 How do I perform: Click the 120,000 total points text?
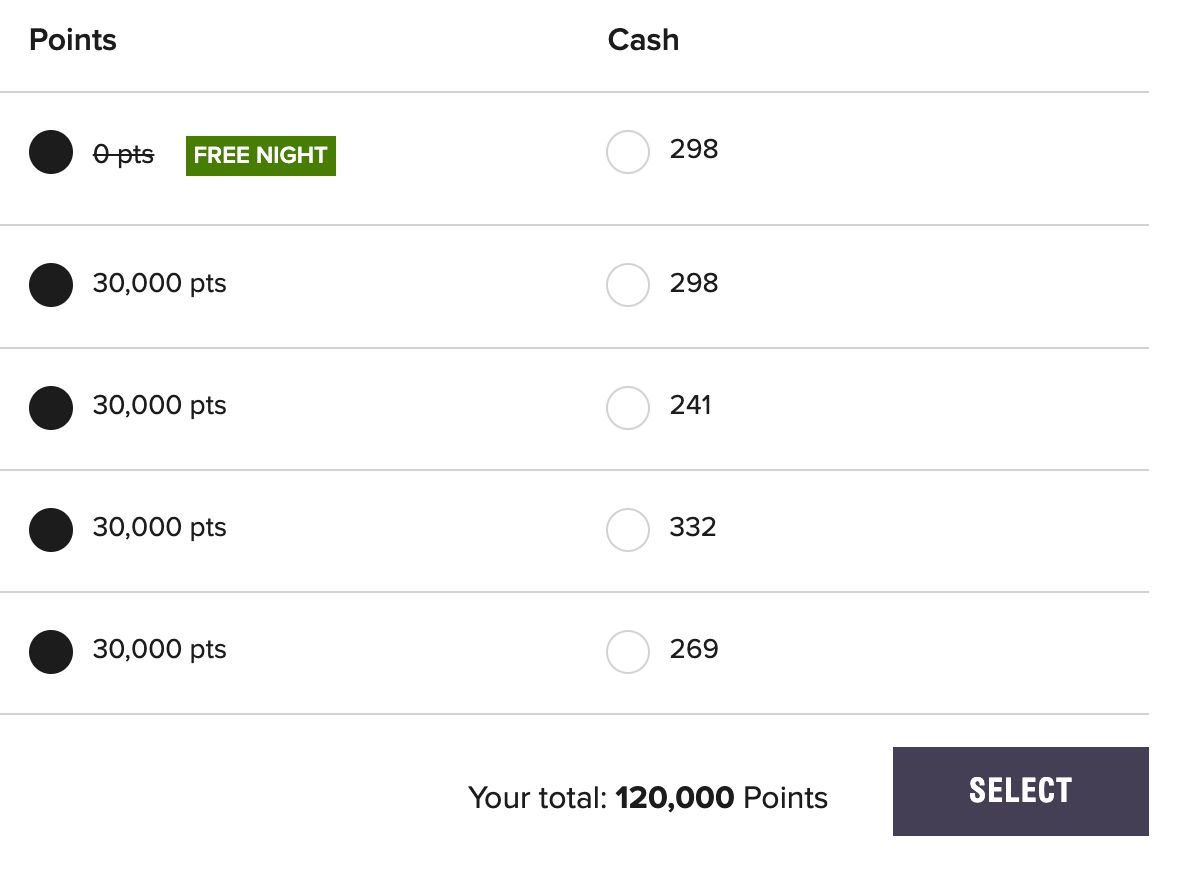tap(675, 798)
